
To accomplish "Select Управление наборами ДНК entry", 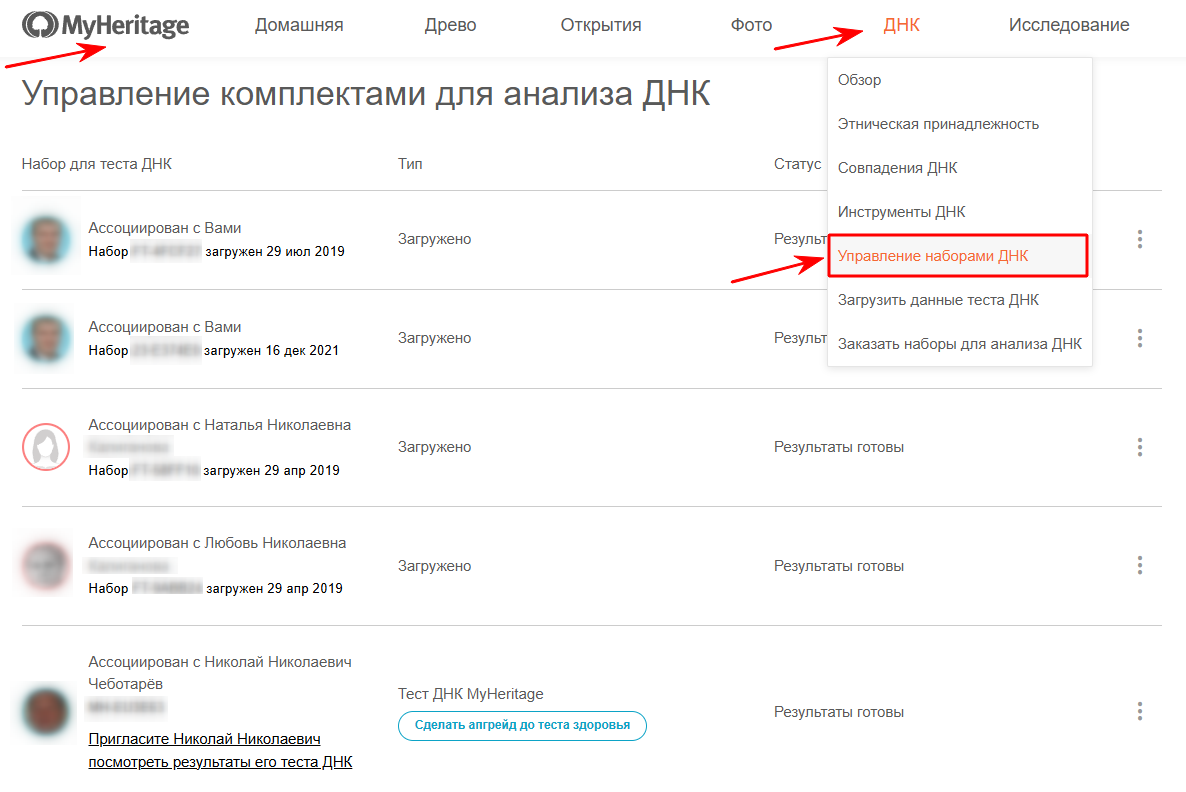I will (x=958, y=256).
